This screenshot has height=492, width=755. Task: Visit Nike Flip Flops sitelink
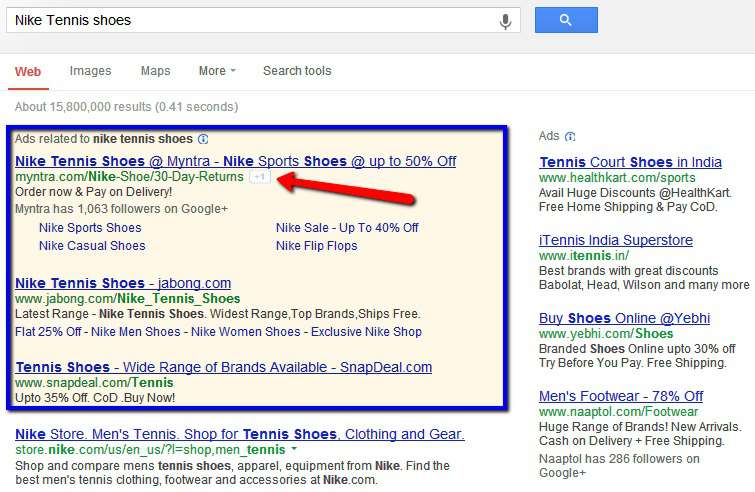[x=316, y=246]
